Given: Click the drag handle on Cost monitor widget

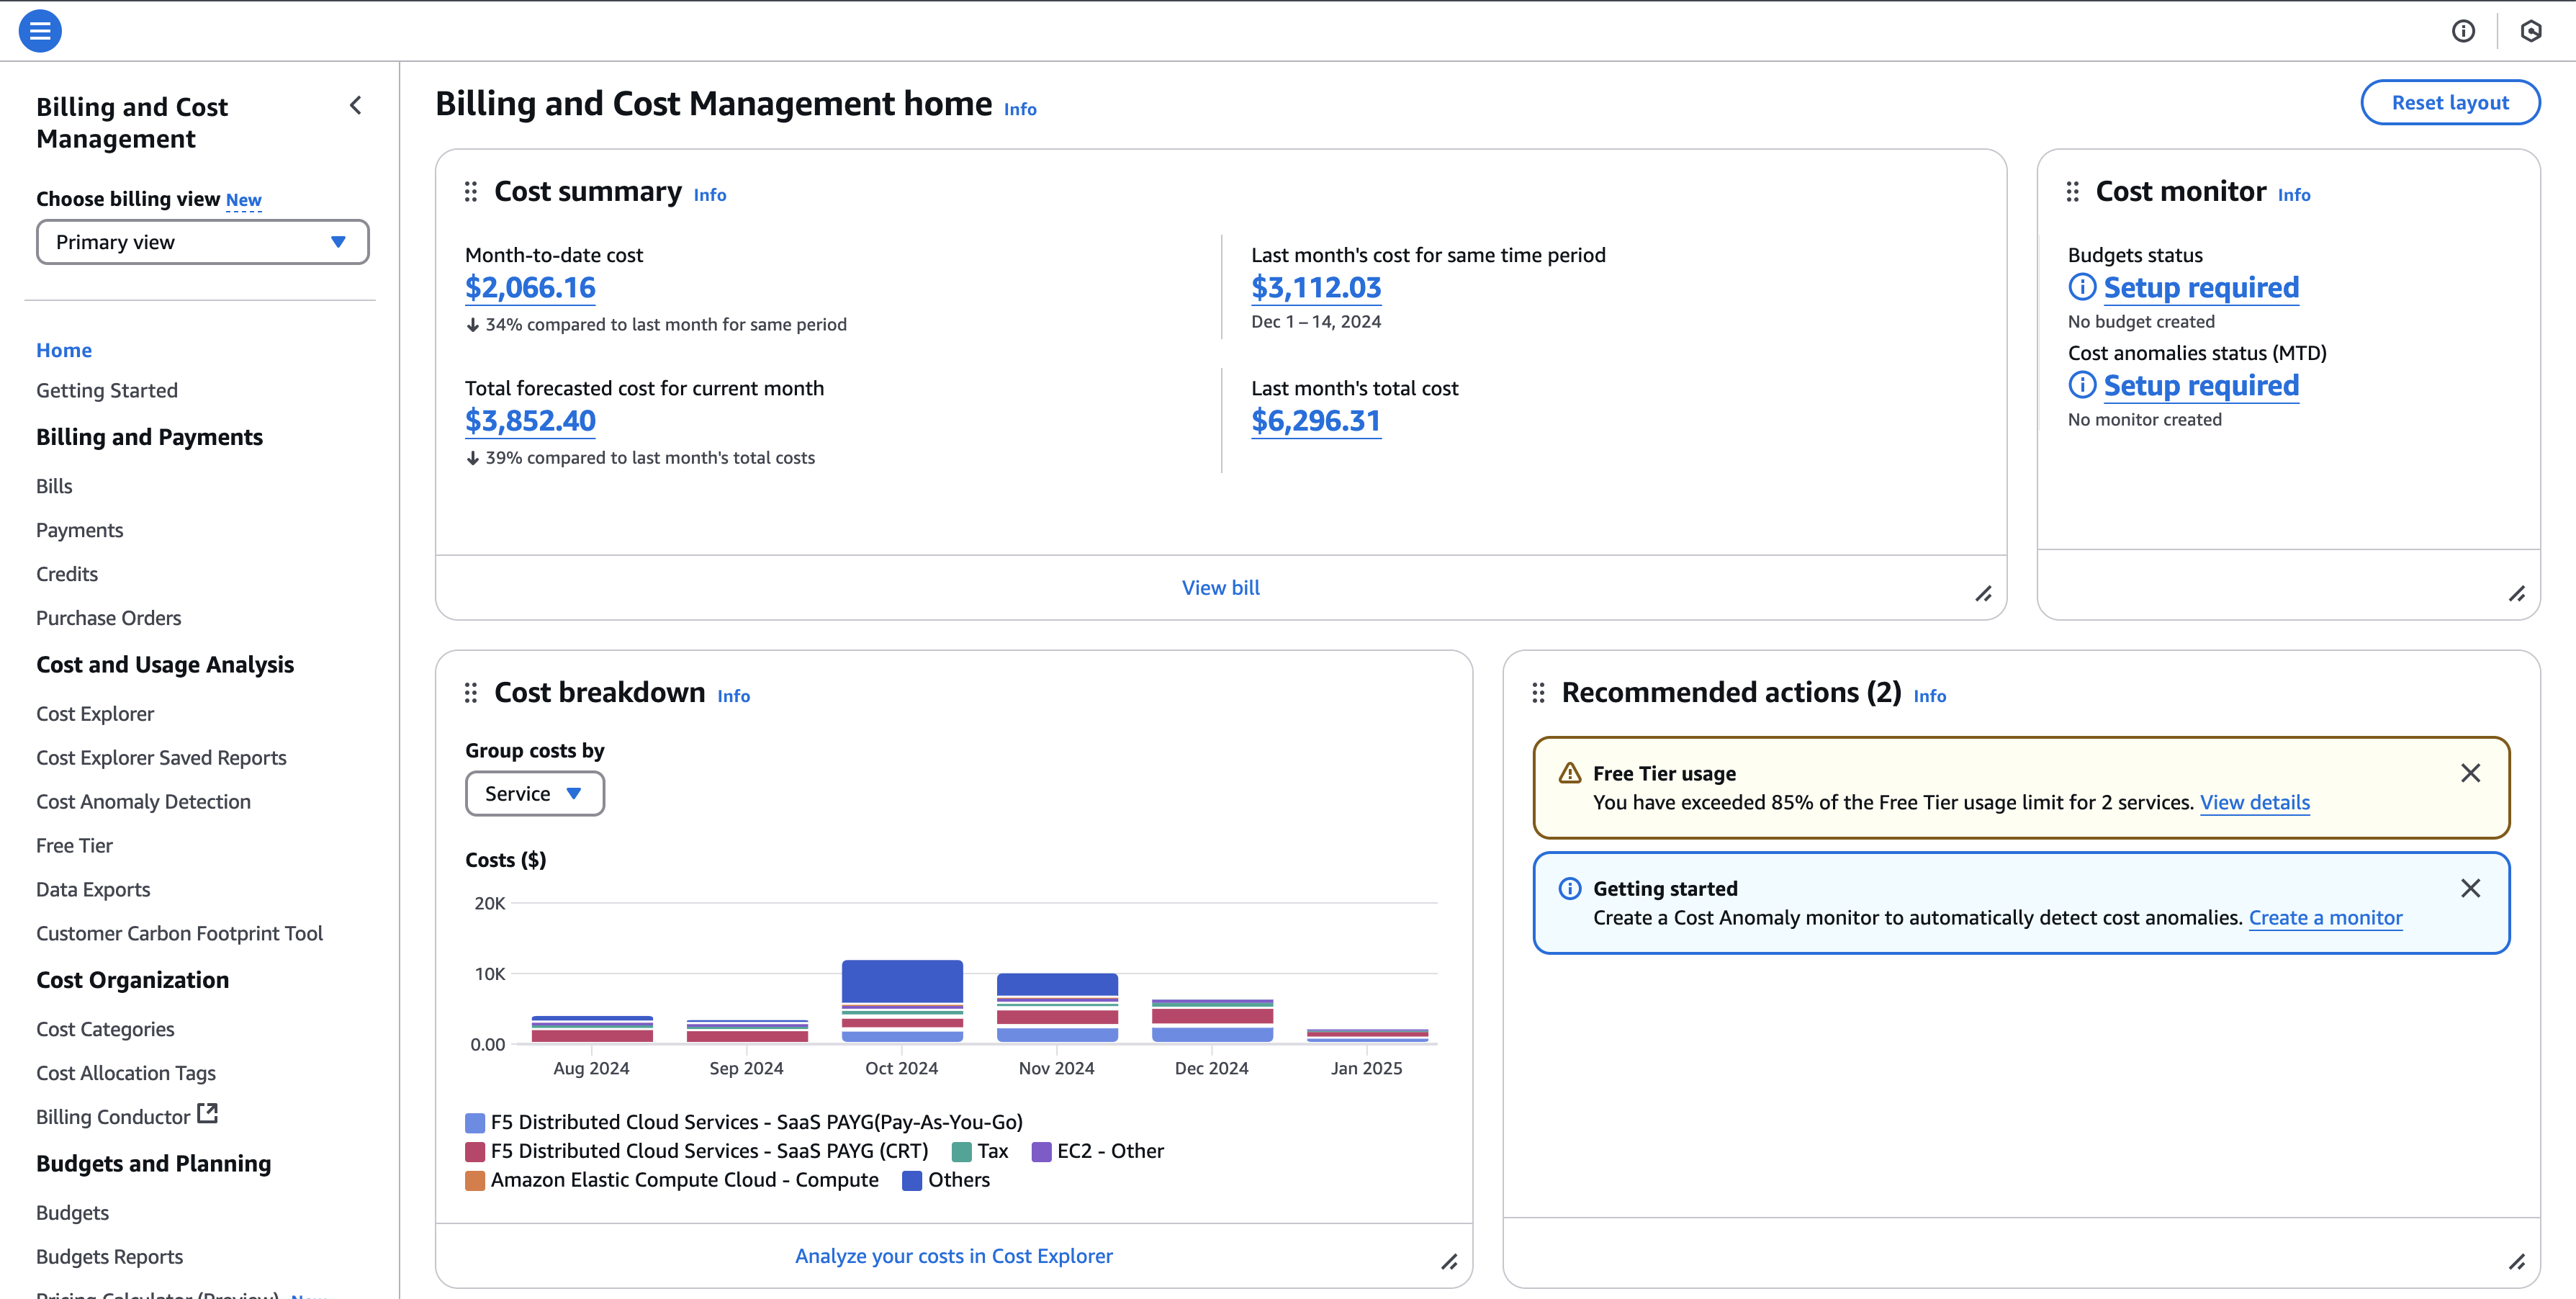Looking at the screenshot, I should click(x=2072, y=191).
